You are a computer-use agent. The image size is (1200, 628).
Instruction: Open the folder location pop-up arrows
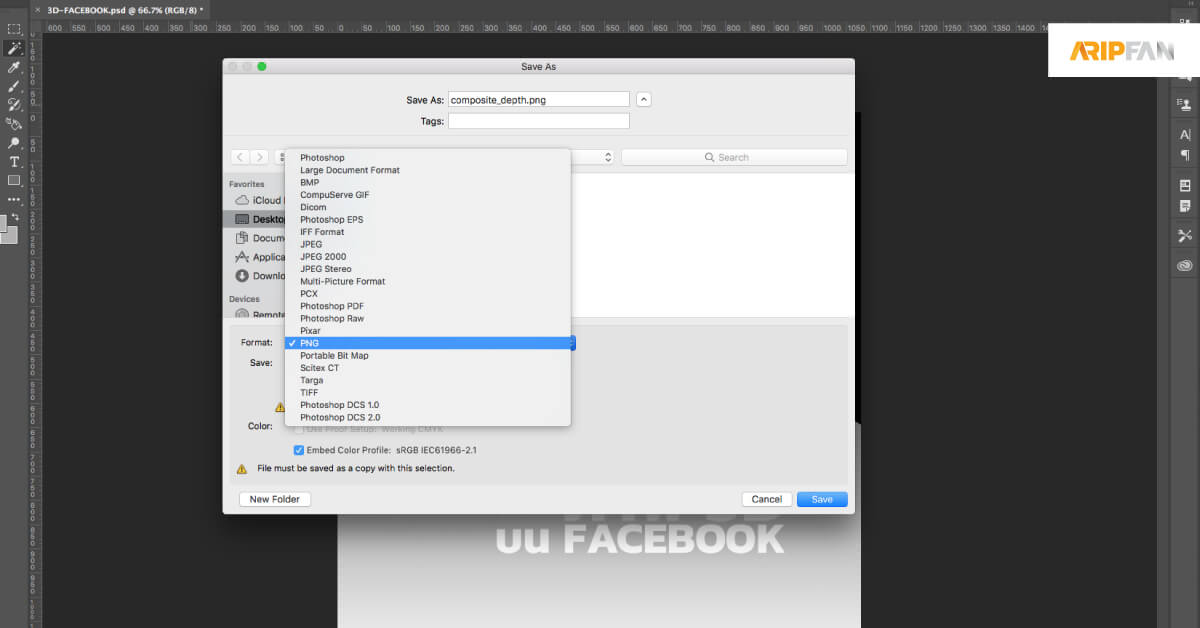click(x=607, y=157)
